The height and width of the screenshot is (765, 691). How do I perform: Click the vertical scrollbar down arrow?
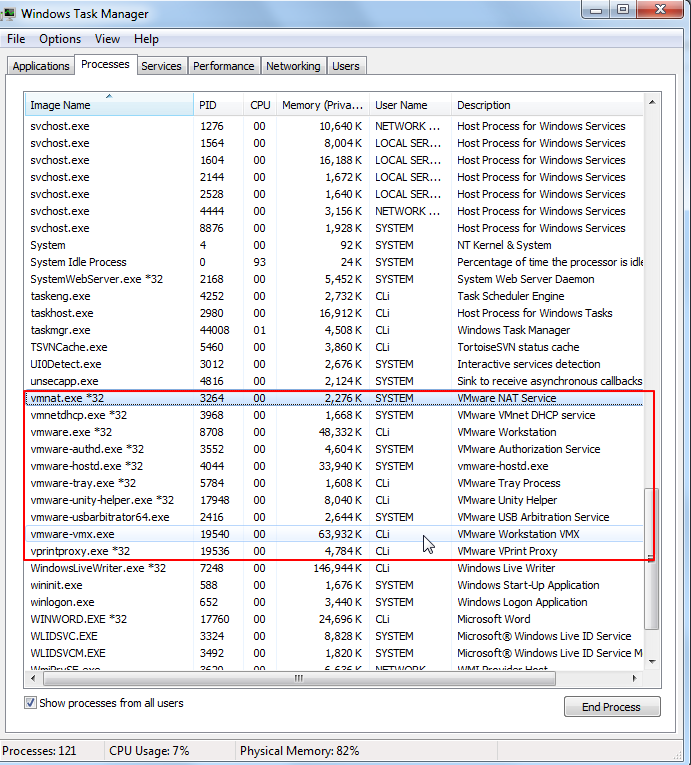[x=652, y=661]
